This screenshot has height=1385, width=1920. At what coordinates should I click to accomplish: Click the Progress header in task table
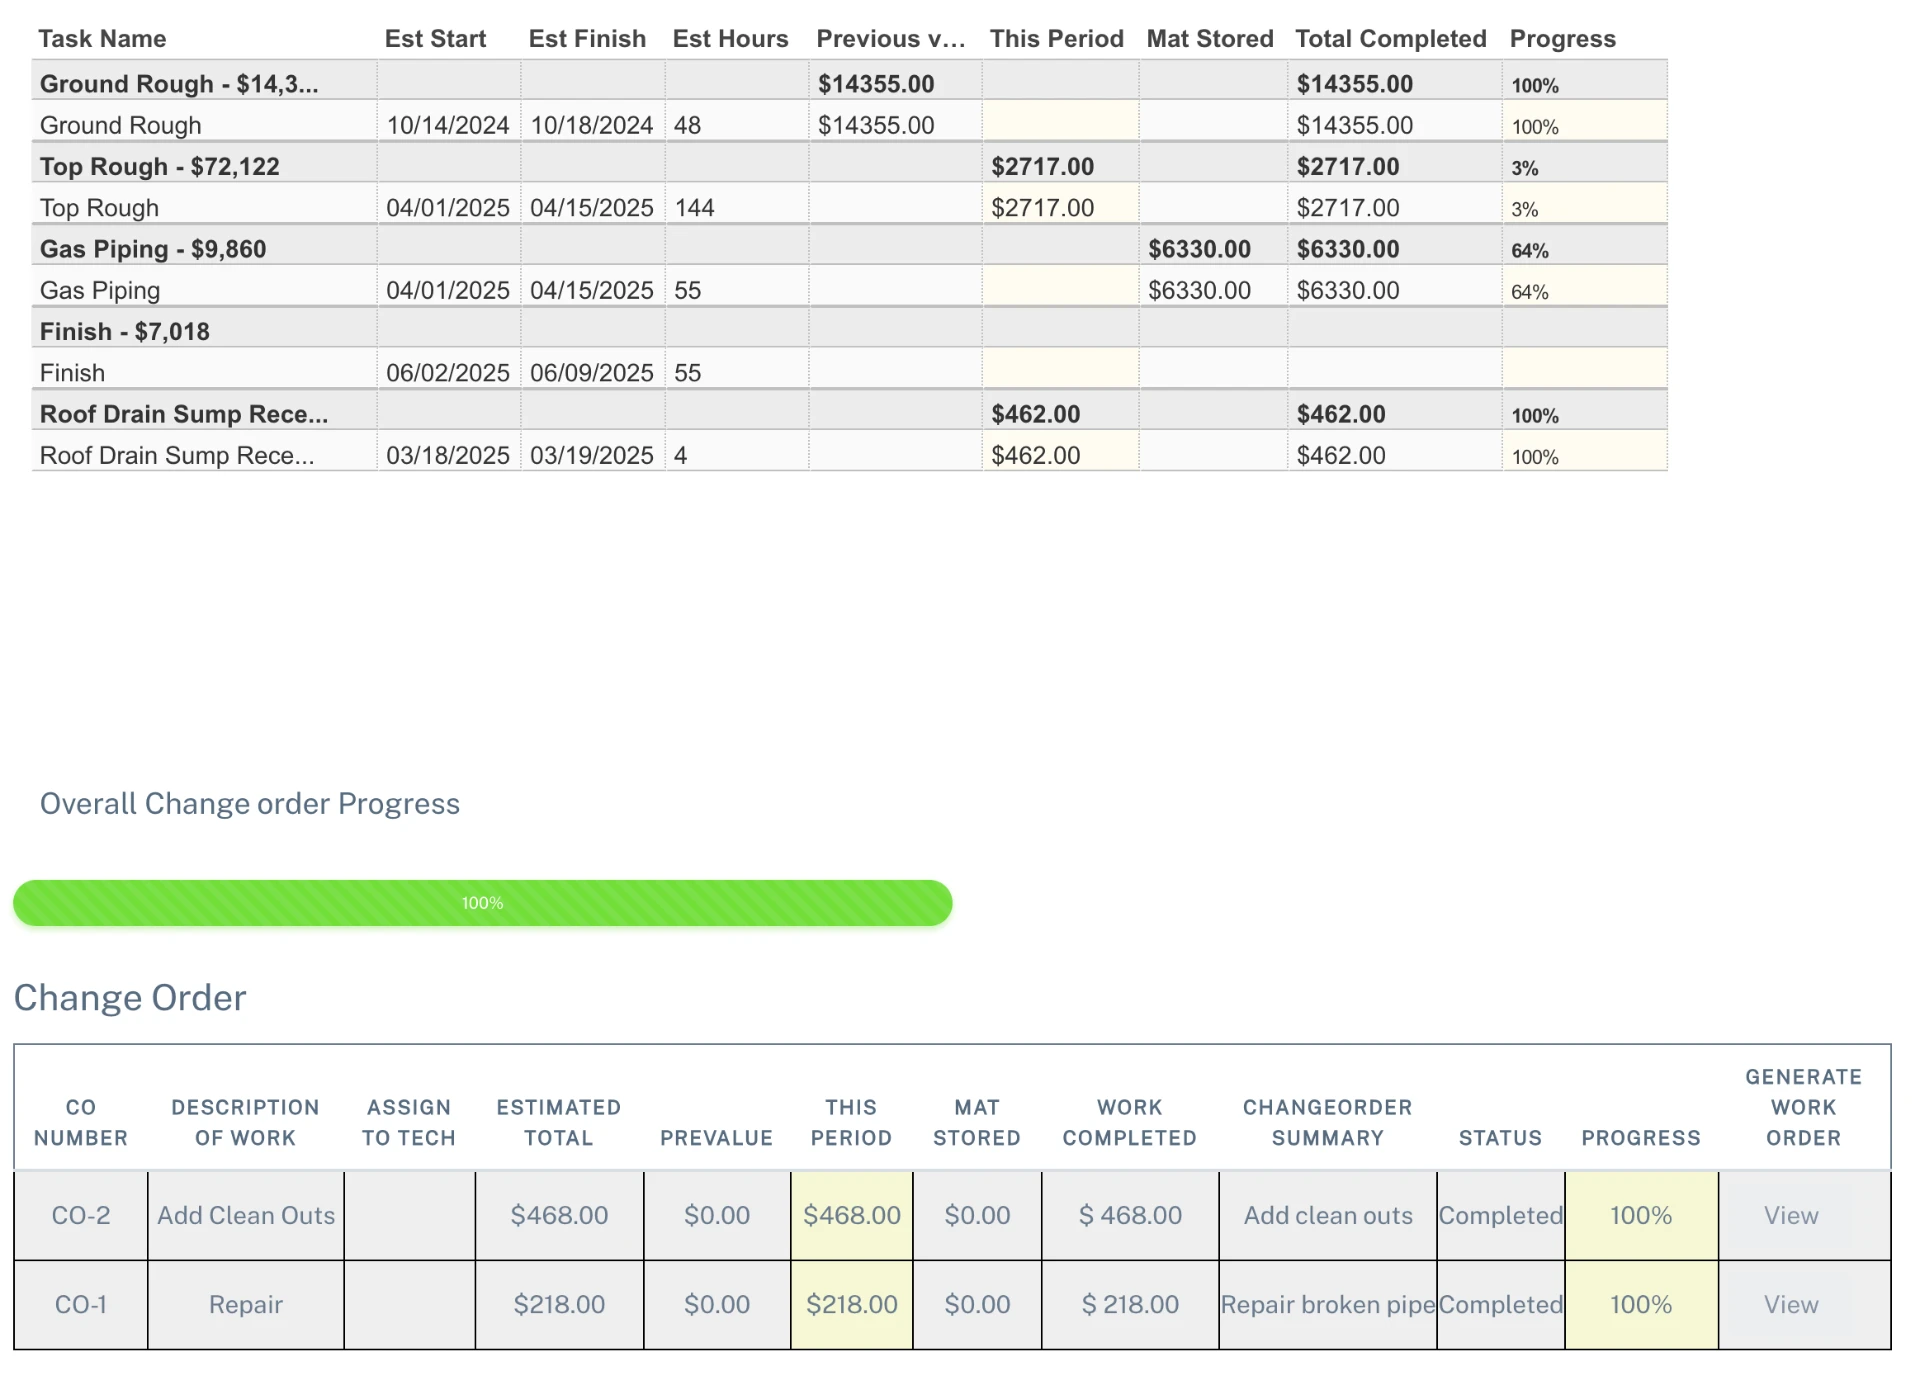1562,39
